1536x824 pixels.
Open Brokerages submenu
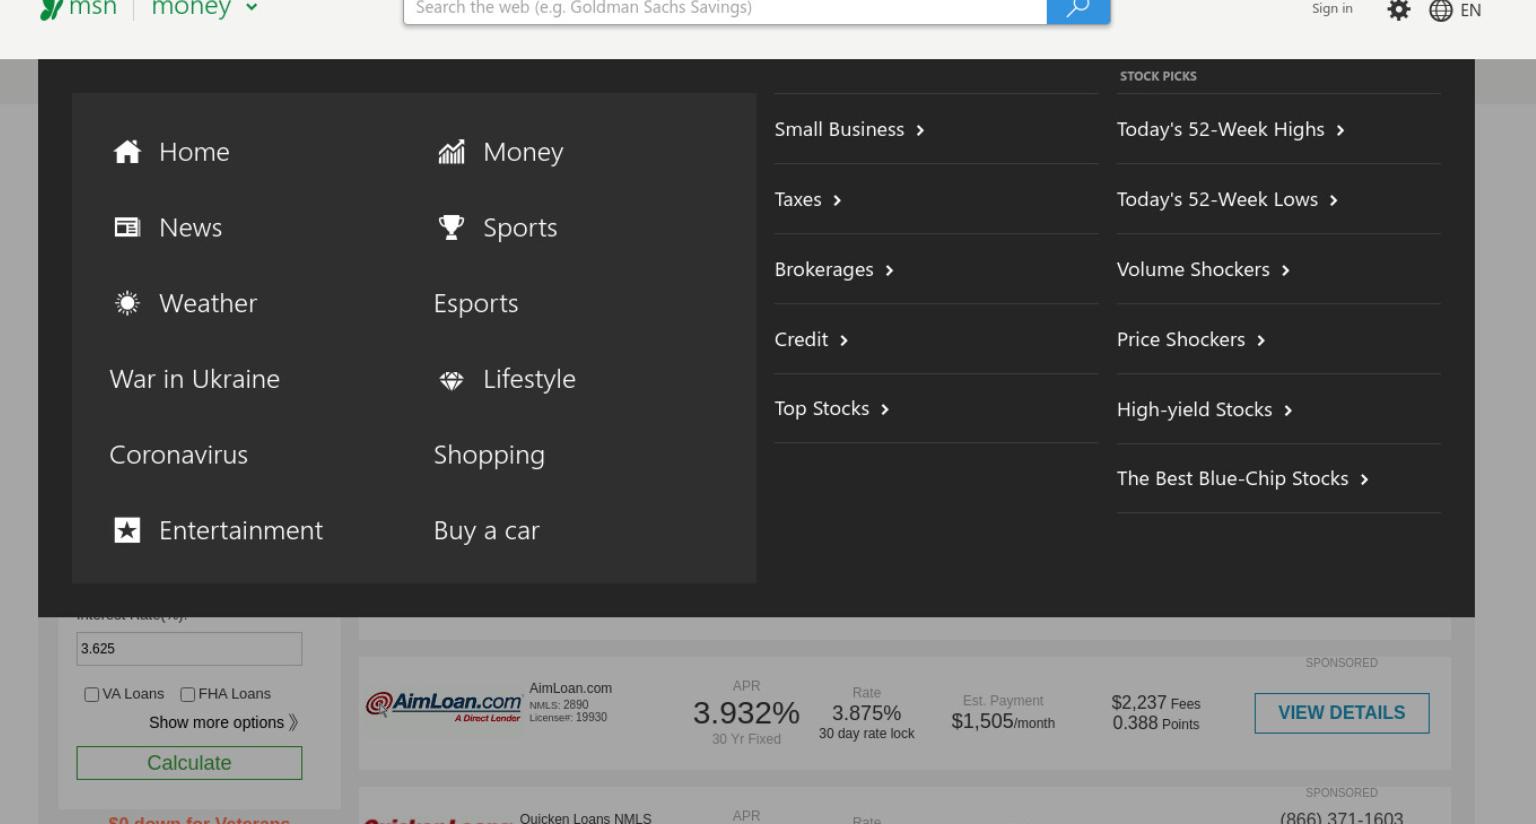[834, 269]
